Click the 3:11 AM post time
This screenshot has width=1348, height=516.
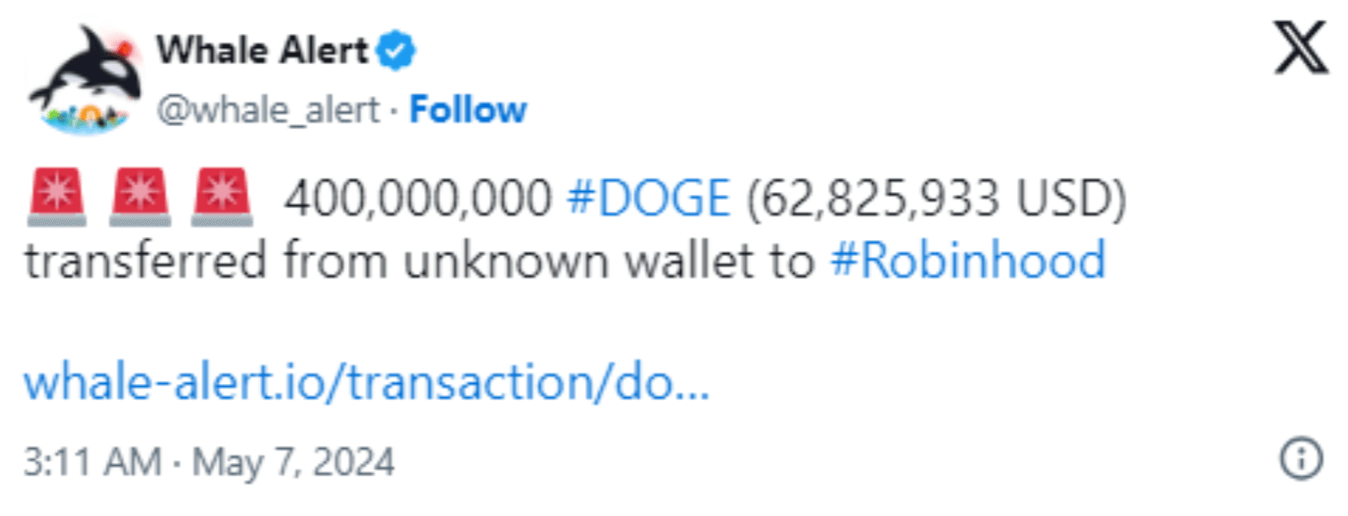[x=91, y=462]
